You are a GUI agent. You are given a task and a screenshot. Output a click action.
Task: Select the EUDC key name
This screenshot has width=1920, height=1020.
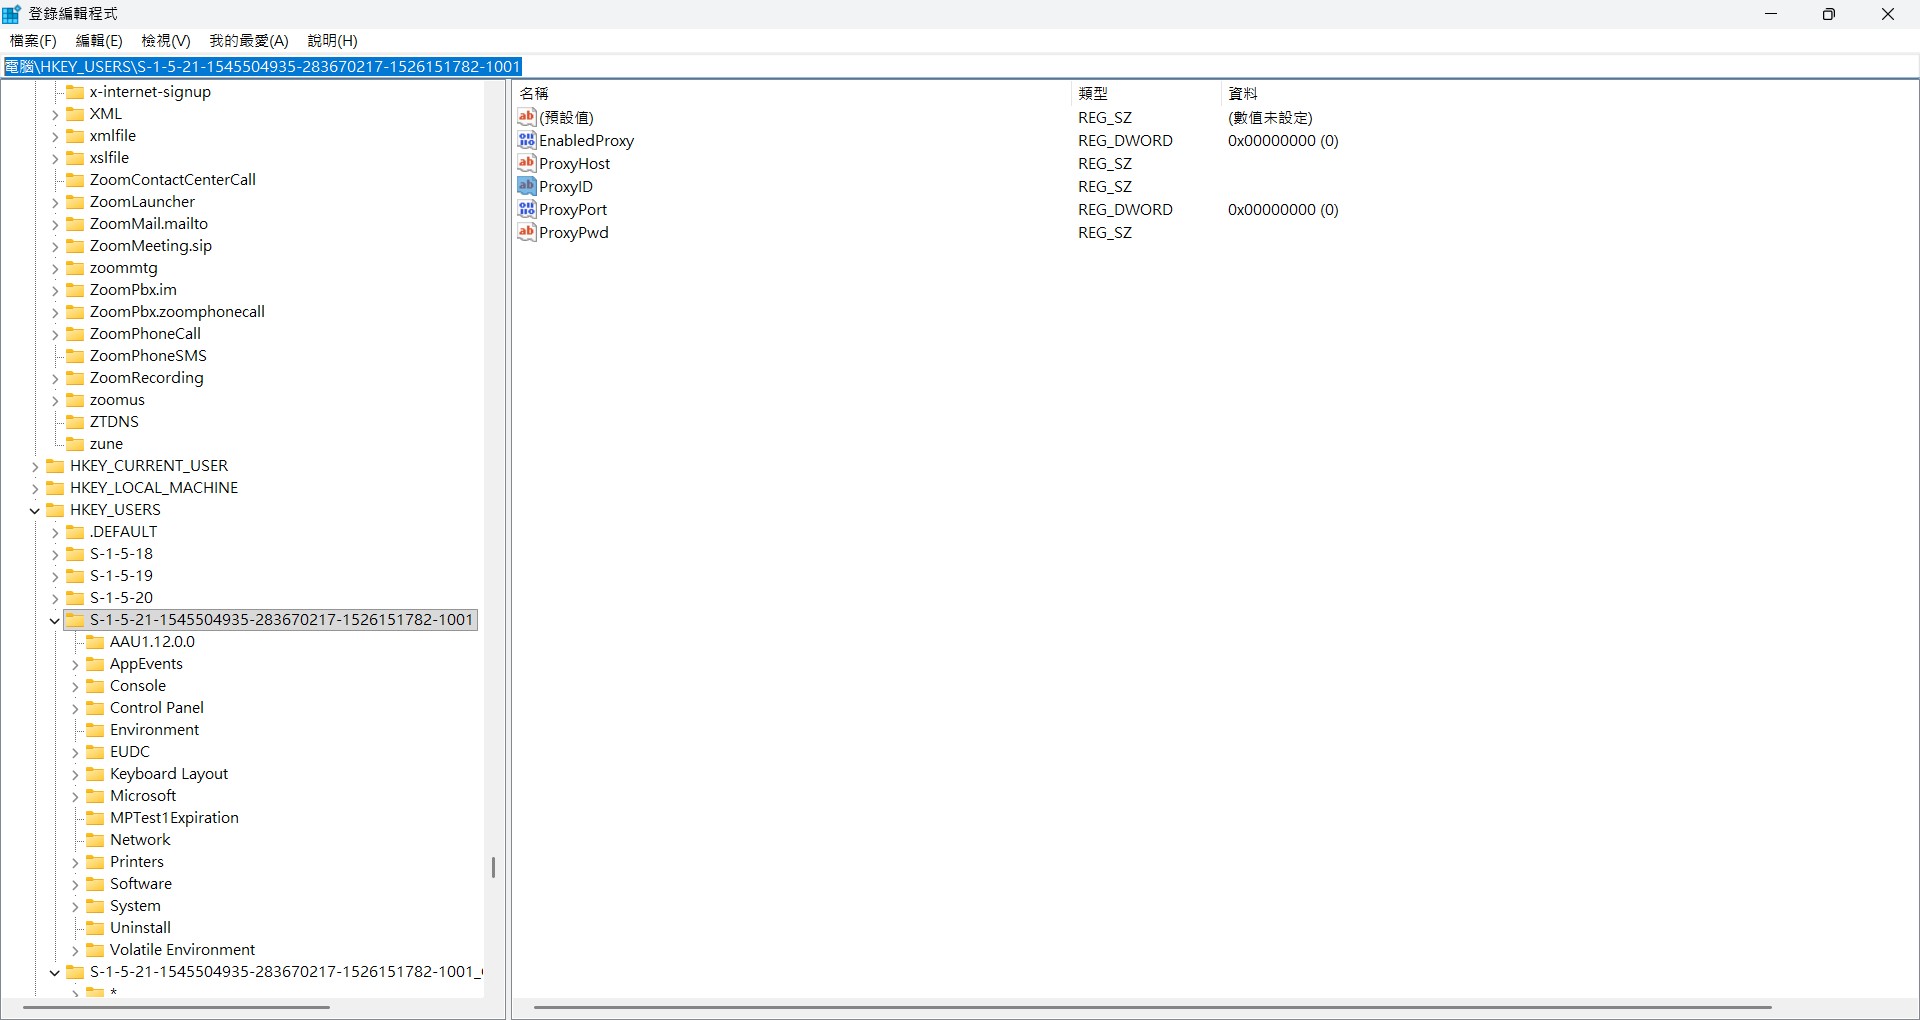[130, 751]
